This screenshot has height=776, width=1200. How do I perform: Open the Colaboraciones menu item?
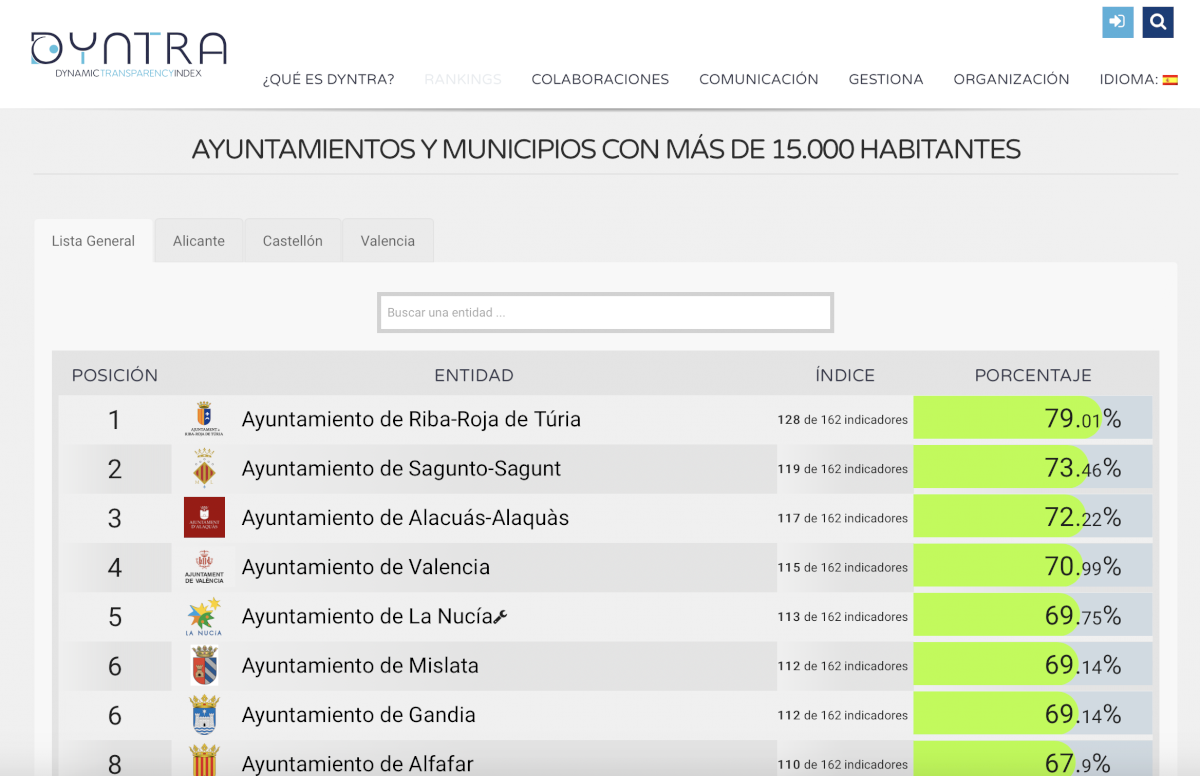tap(600, 80)
